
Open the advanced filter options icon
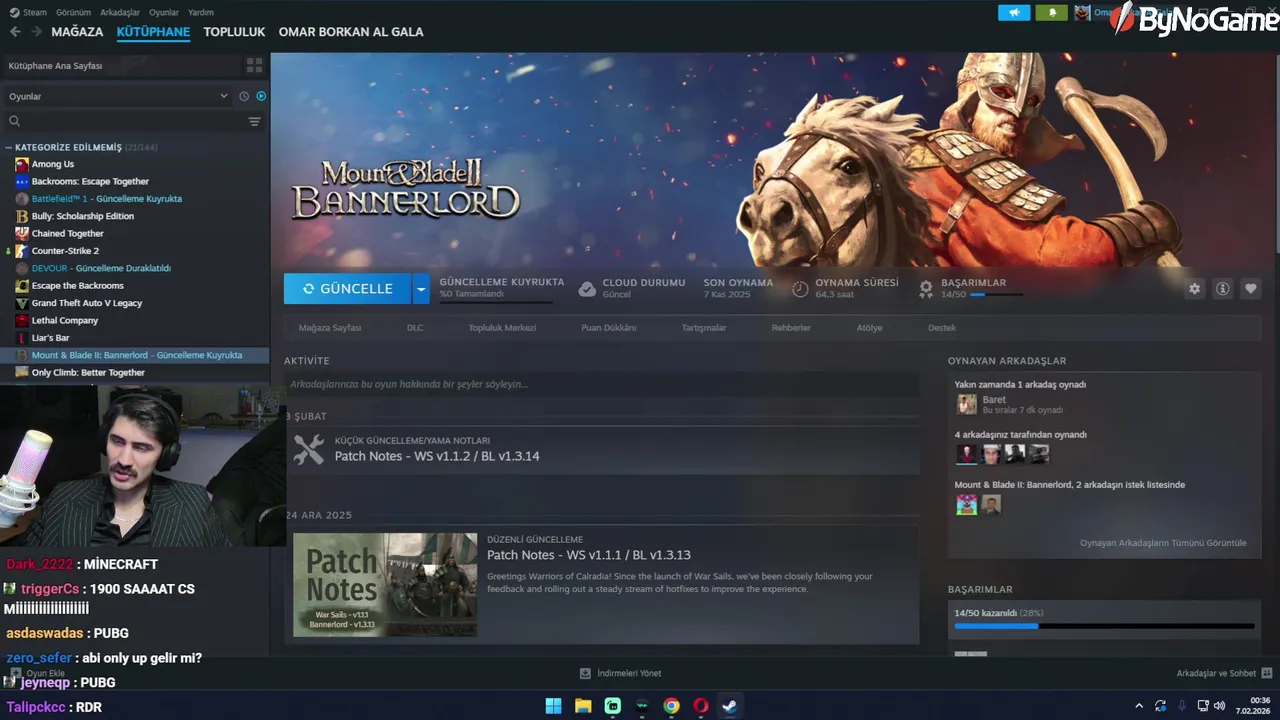click(x=254, y=121)
